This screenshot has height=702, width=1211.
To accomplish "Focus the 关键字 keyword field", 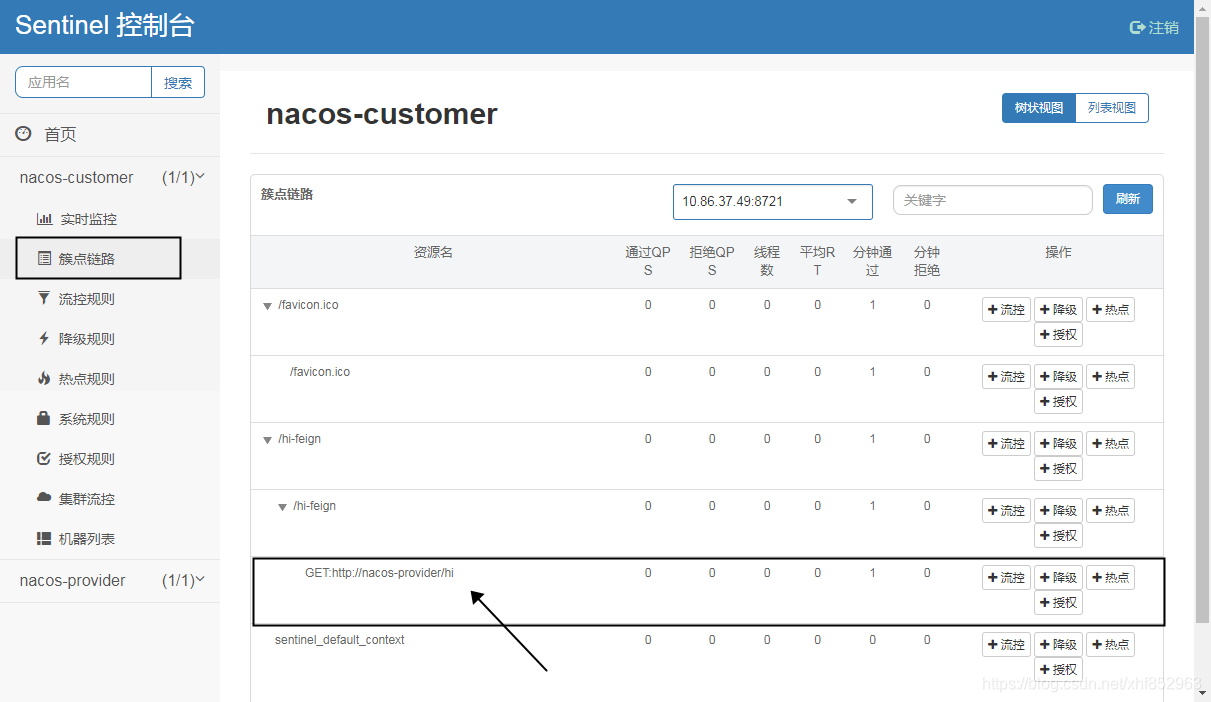I will (x=992, y=200).
